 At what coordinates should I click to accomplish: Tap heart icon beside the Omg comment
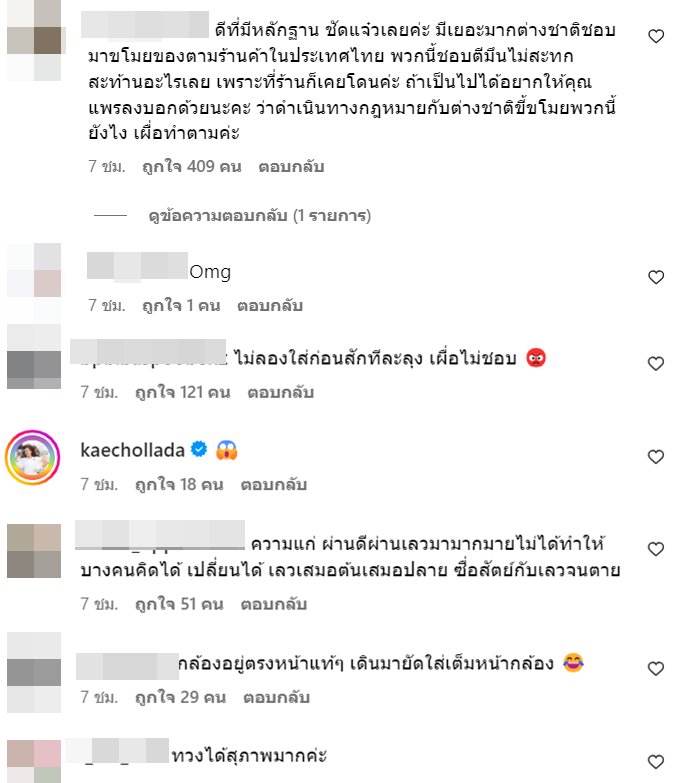coord(656,277)
